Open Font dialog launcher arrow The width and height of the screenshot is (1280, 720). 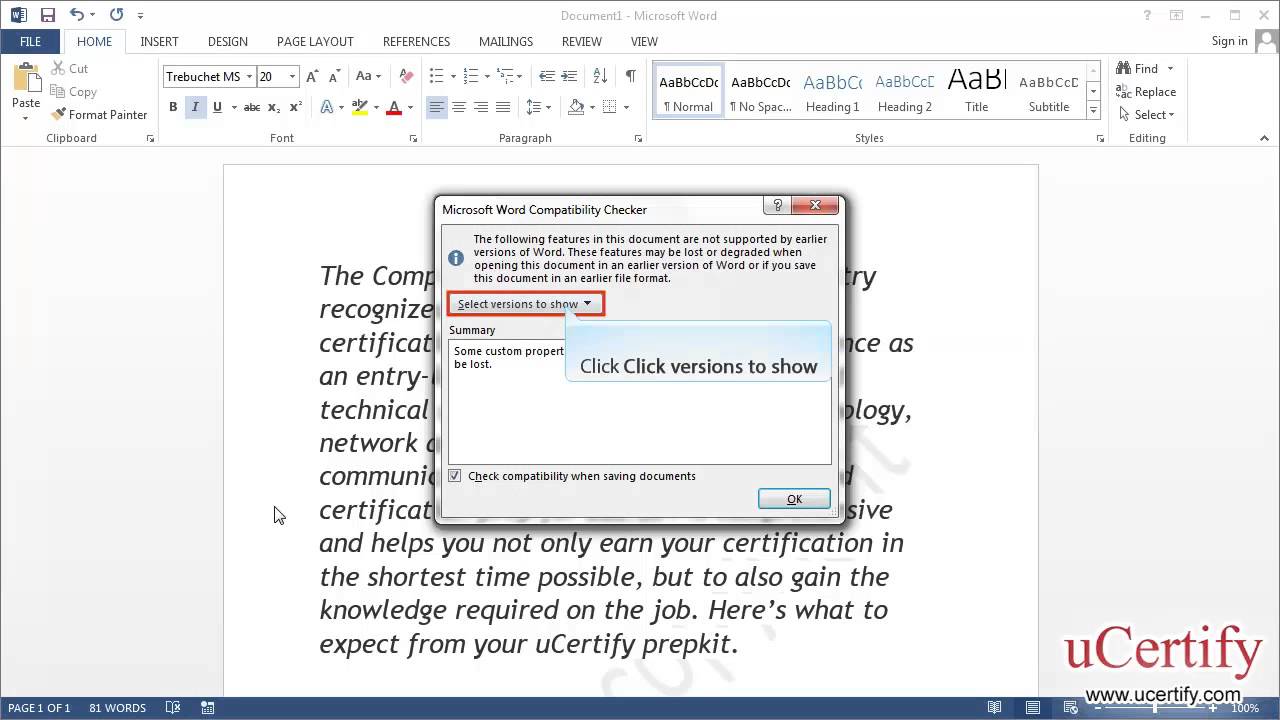[413, 139]
